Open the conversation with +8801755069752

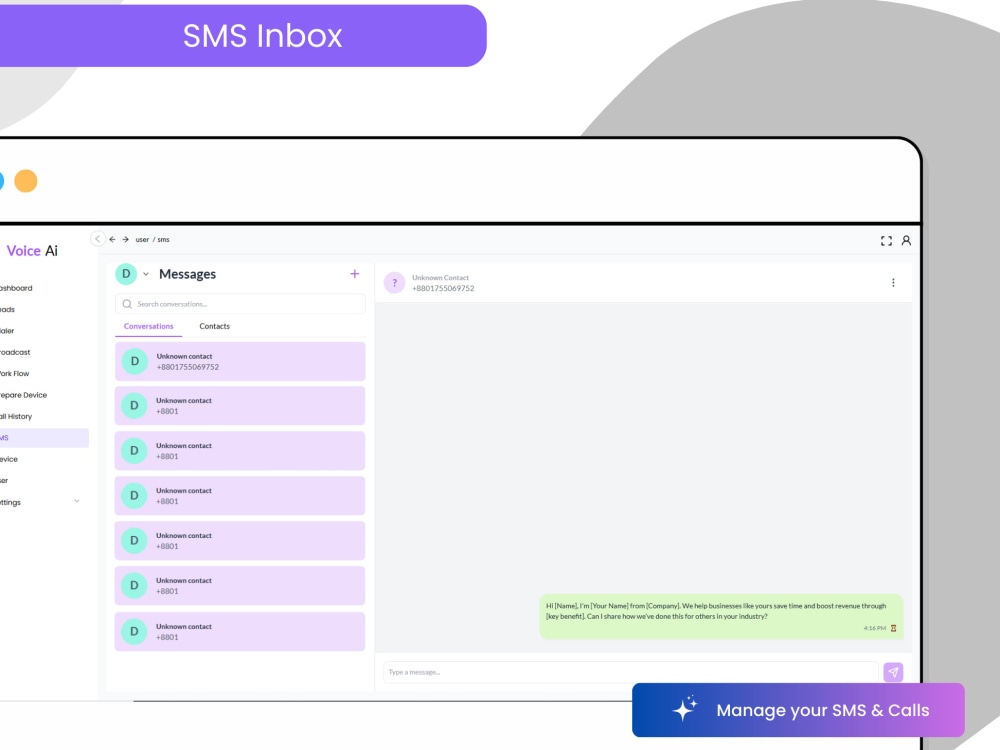[x=240, y=362]
